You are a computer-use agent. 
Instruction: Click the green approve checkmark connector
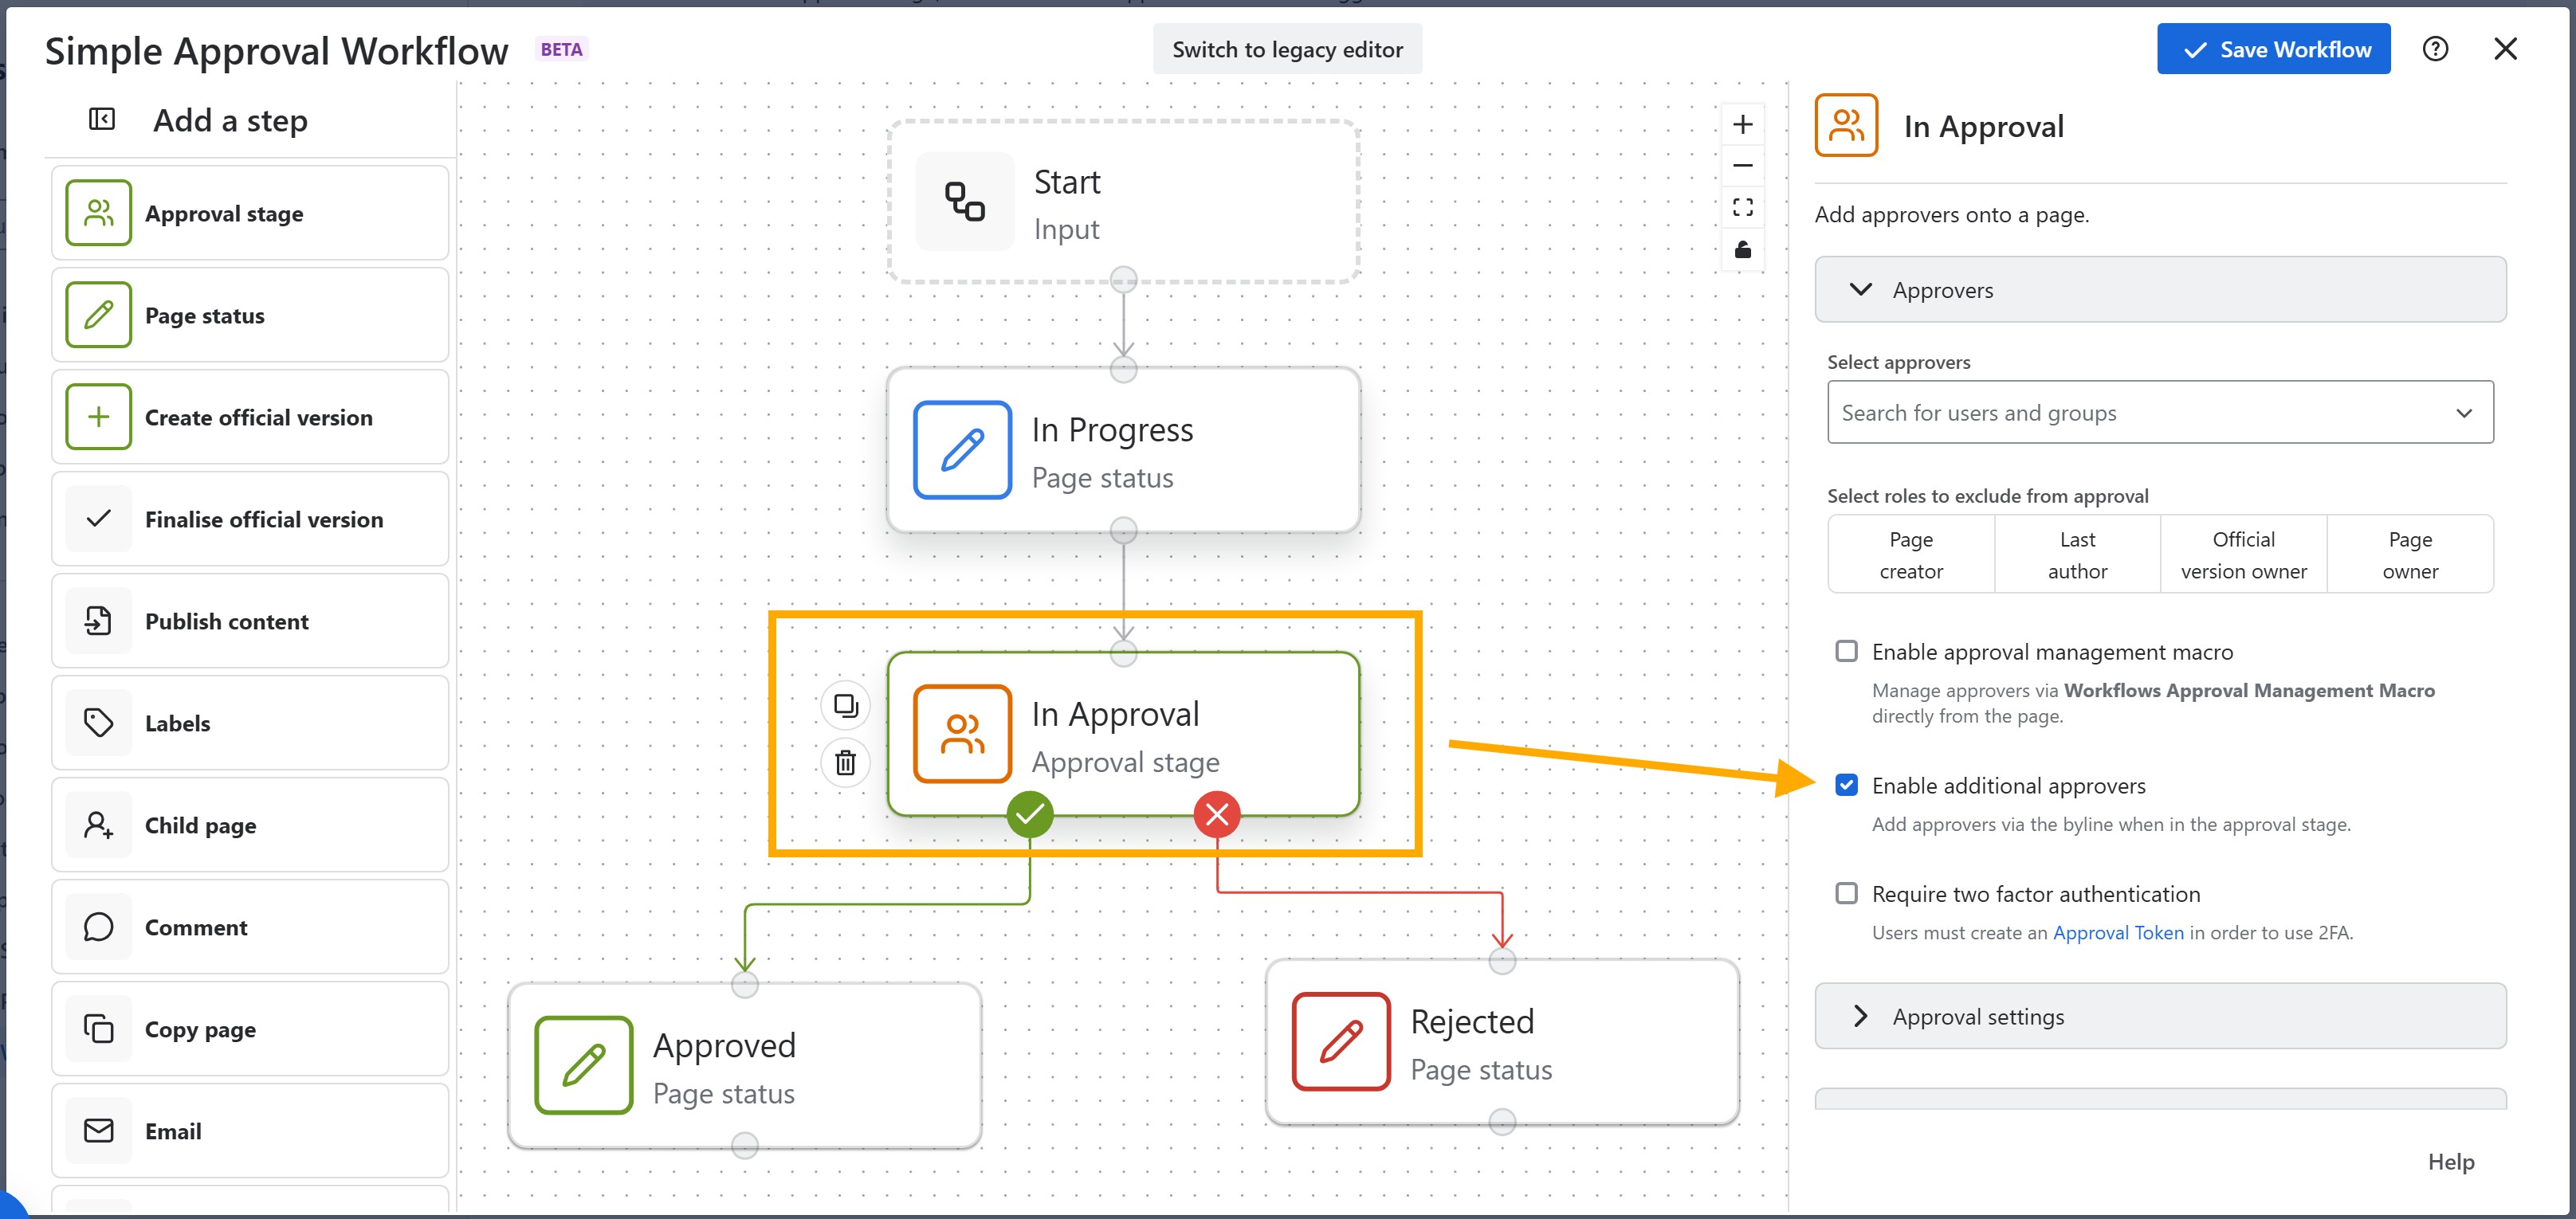[1029, 815]
